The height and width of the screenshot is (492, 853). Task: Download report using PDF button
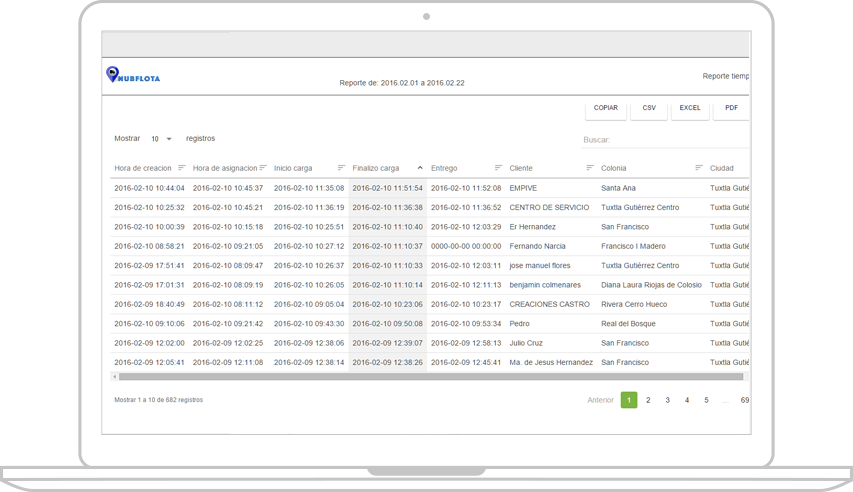(x=731, y=108)
